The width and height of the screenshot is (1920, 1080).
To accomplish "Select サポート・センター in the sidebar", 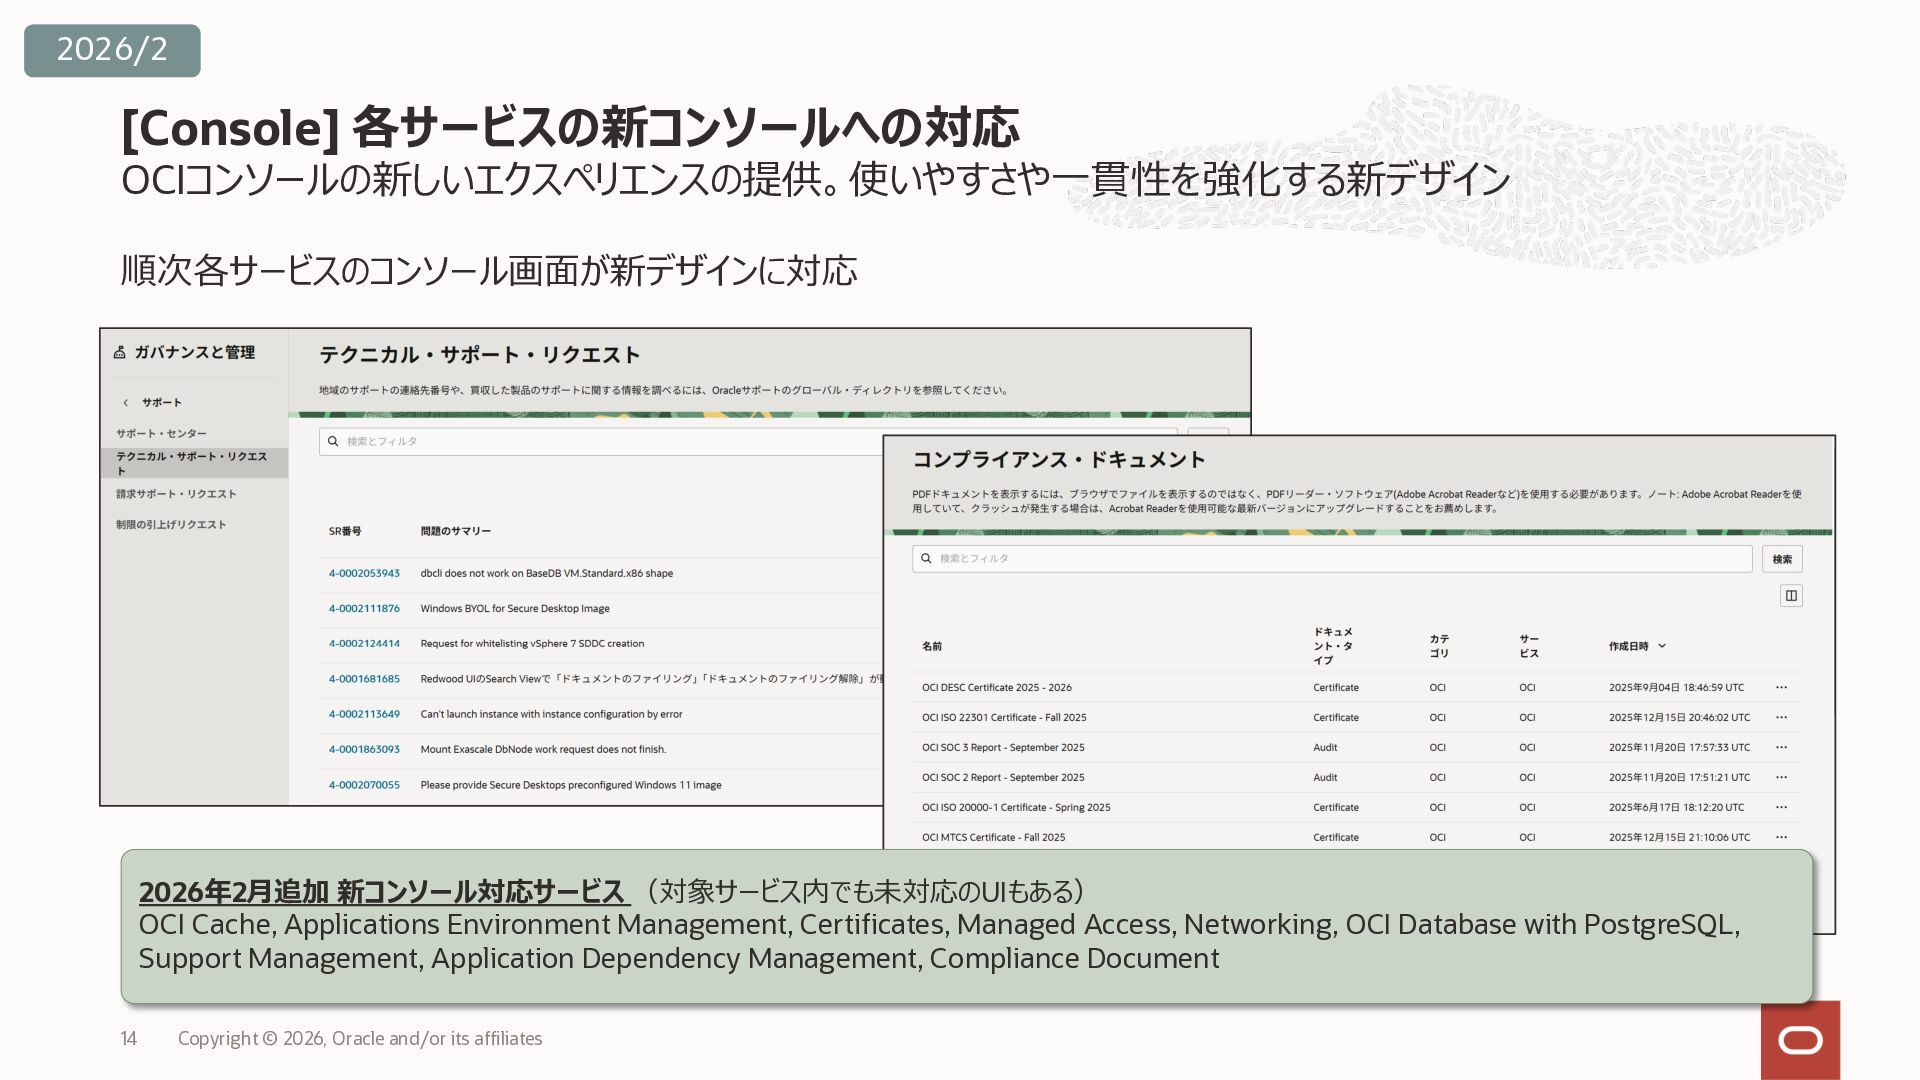I will click(161, 434).
